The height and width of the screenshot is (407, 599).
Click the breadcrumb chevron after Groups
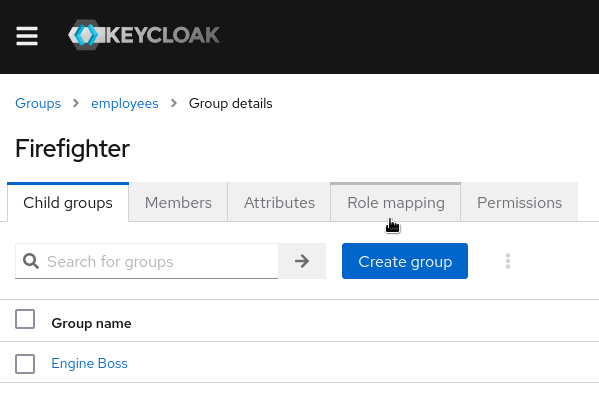click(x=76, y=103)
